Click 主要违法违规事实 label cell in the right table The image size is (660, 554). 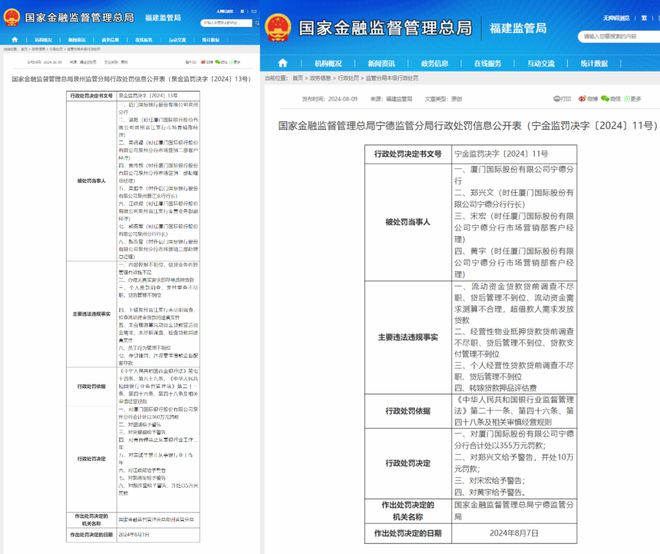pos(407,337)
